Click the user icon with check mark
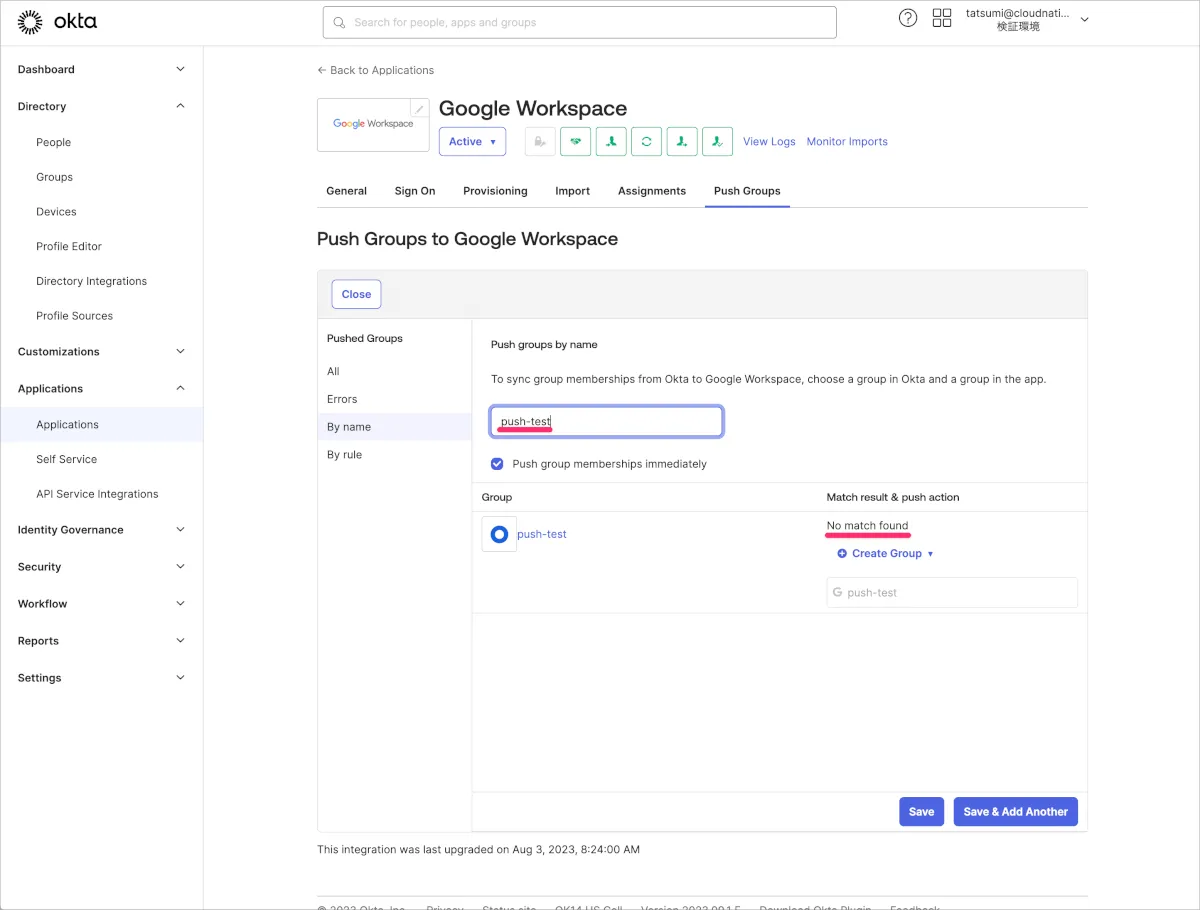This screenshot has width=1200, height=910. point(717,142)
